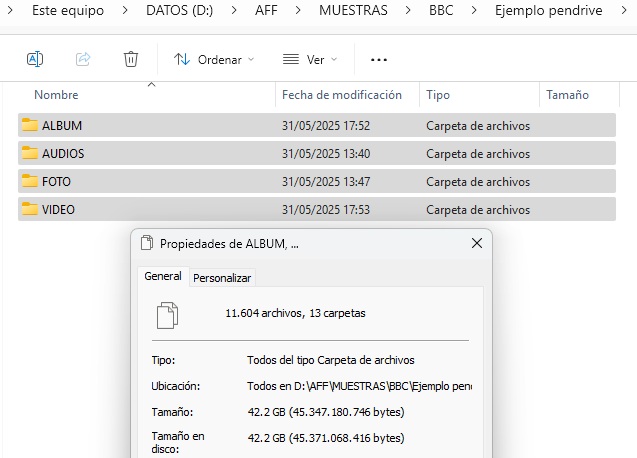Sort by the Nombre column header

56,95
